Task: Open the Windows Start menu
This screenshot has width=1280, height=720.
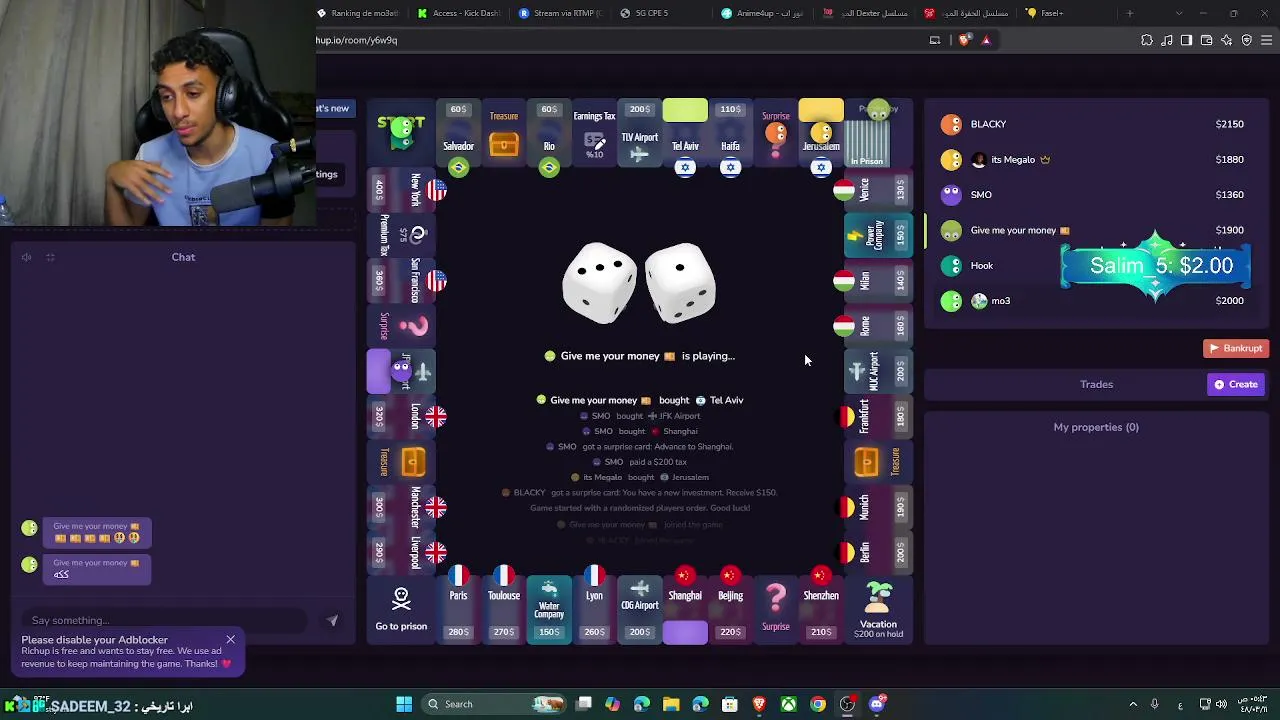Action: (404, 704)
